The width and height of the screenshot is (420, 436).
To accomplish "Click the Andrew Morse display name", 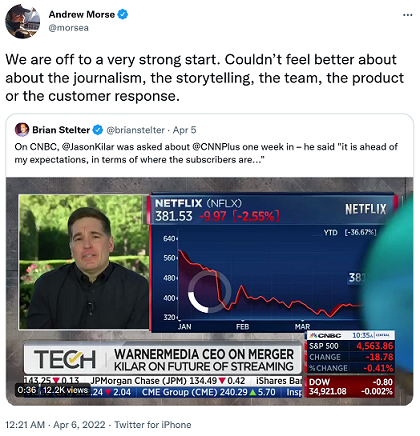I will 82,14.
